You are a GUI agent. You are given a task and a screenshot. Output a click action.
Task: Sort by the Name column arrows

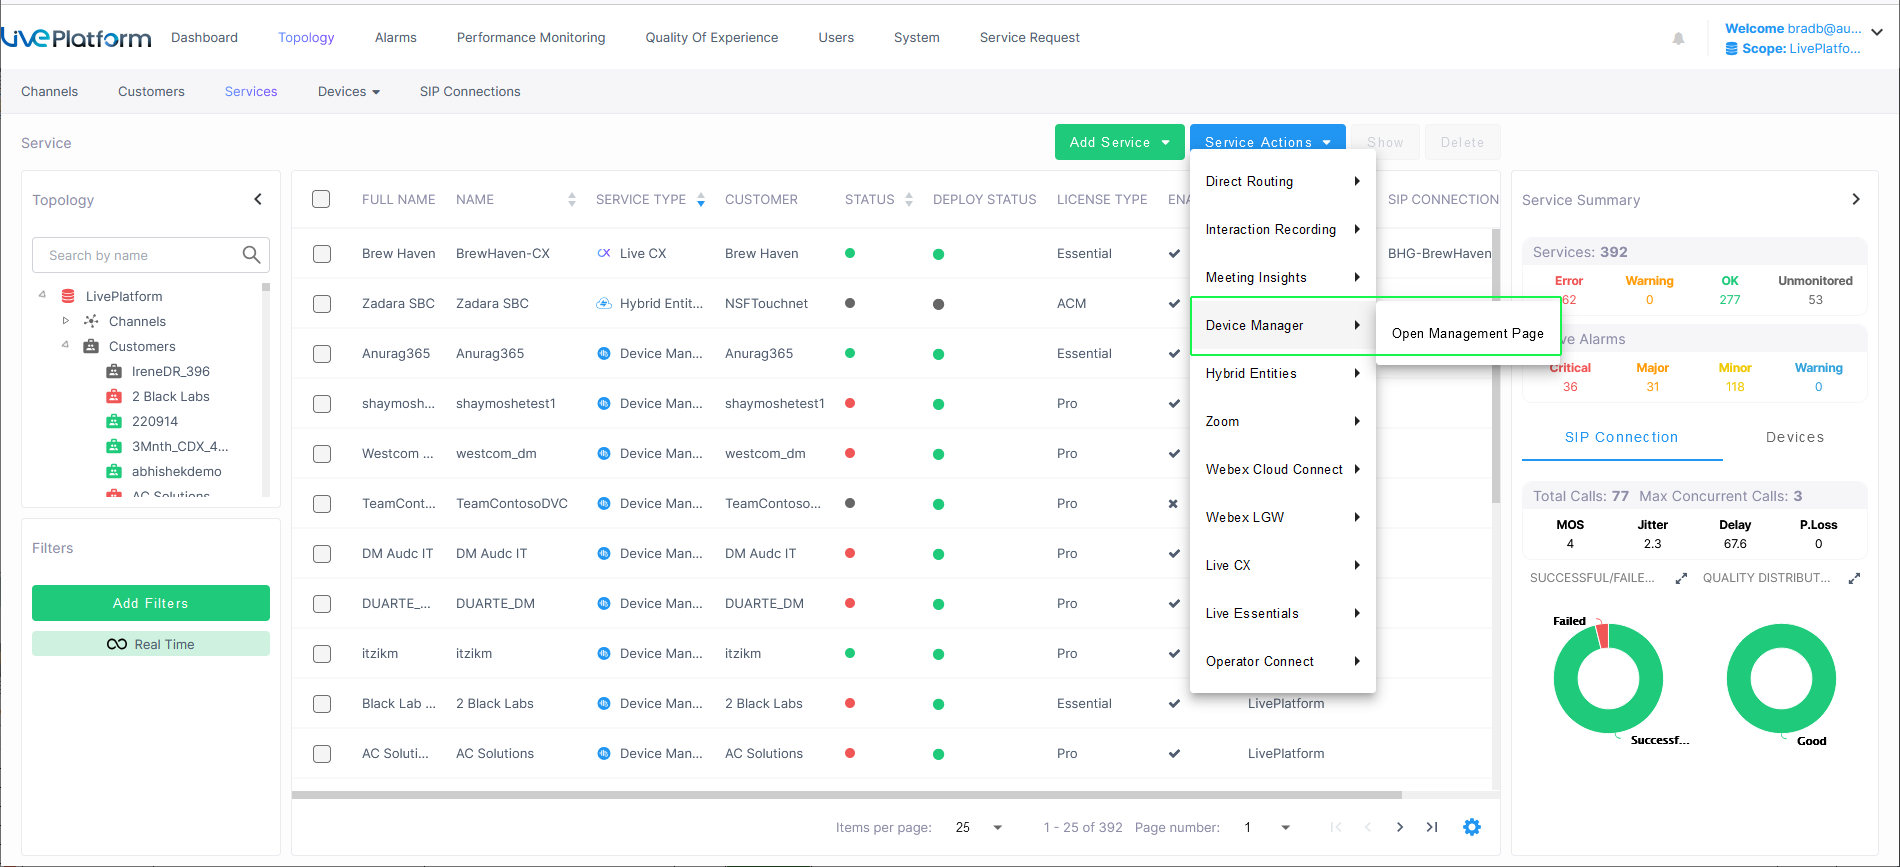pyautogui.click(x=572, y=200)
